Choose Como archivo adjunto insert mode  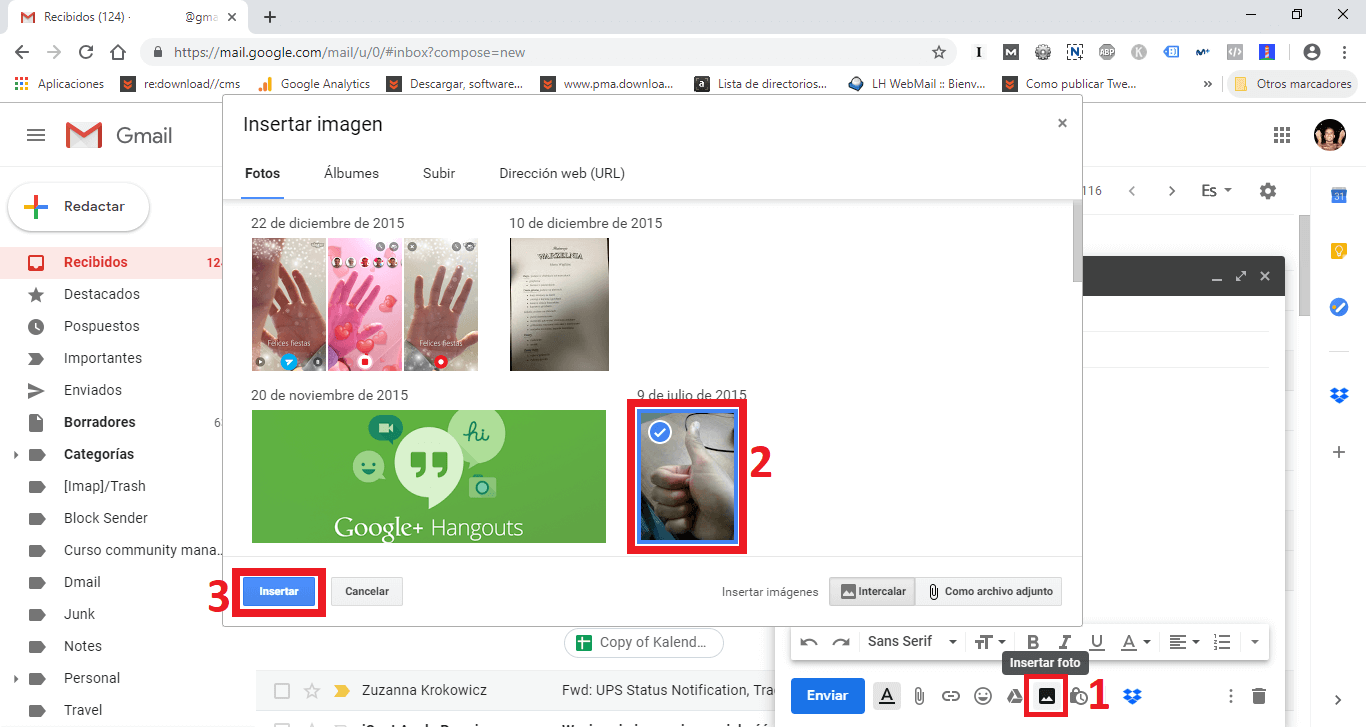coord(989,591)
